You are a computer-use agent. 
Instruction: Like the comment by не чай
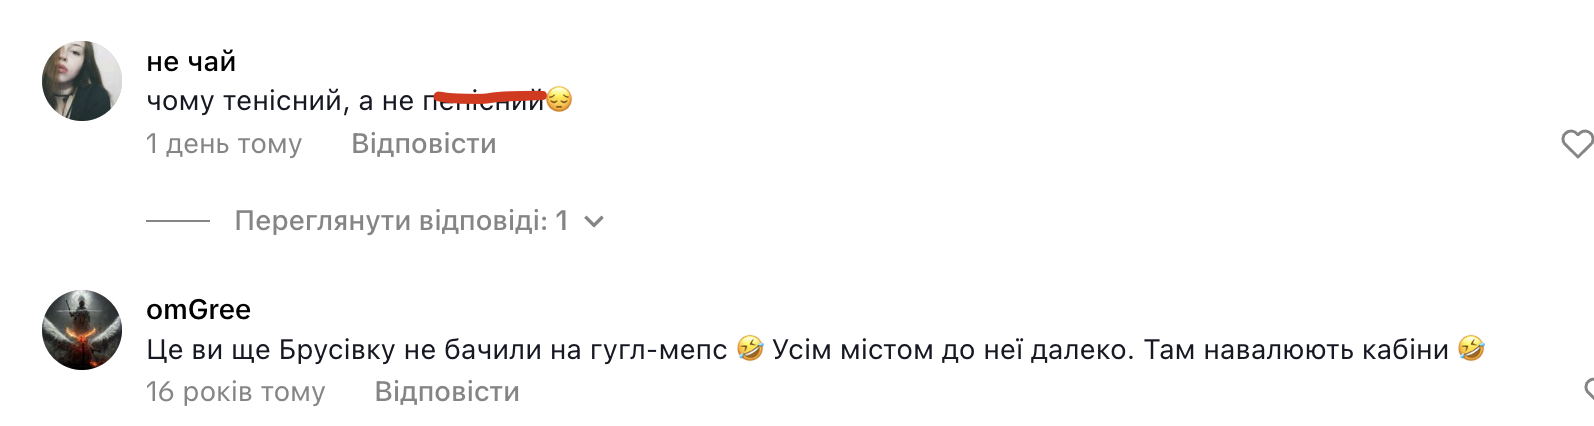1576,144
